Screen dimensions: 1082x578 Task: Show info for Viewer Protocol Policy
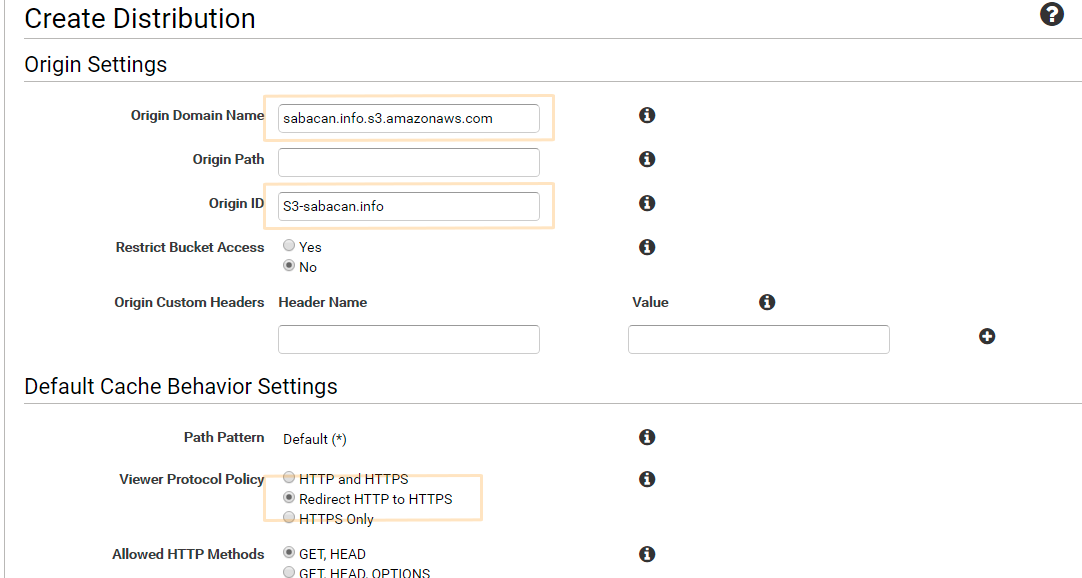click(x=647, y=479)
